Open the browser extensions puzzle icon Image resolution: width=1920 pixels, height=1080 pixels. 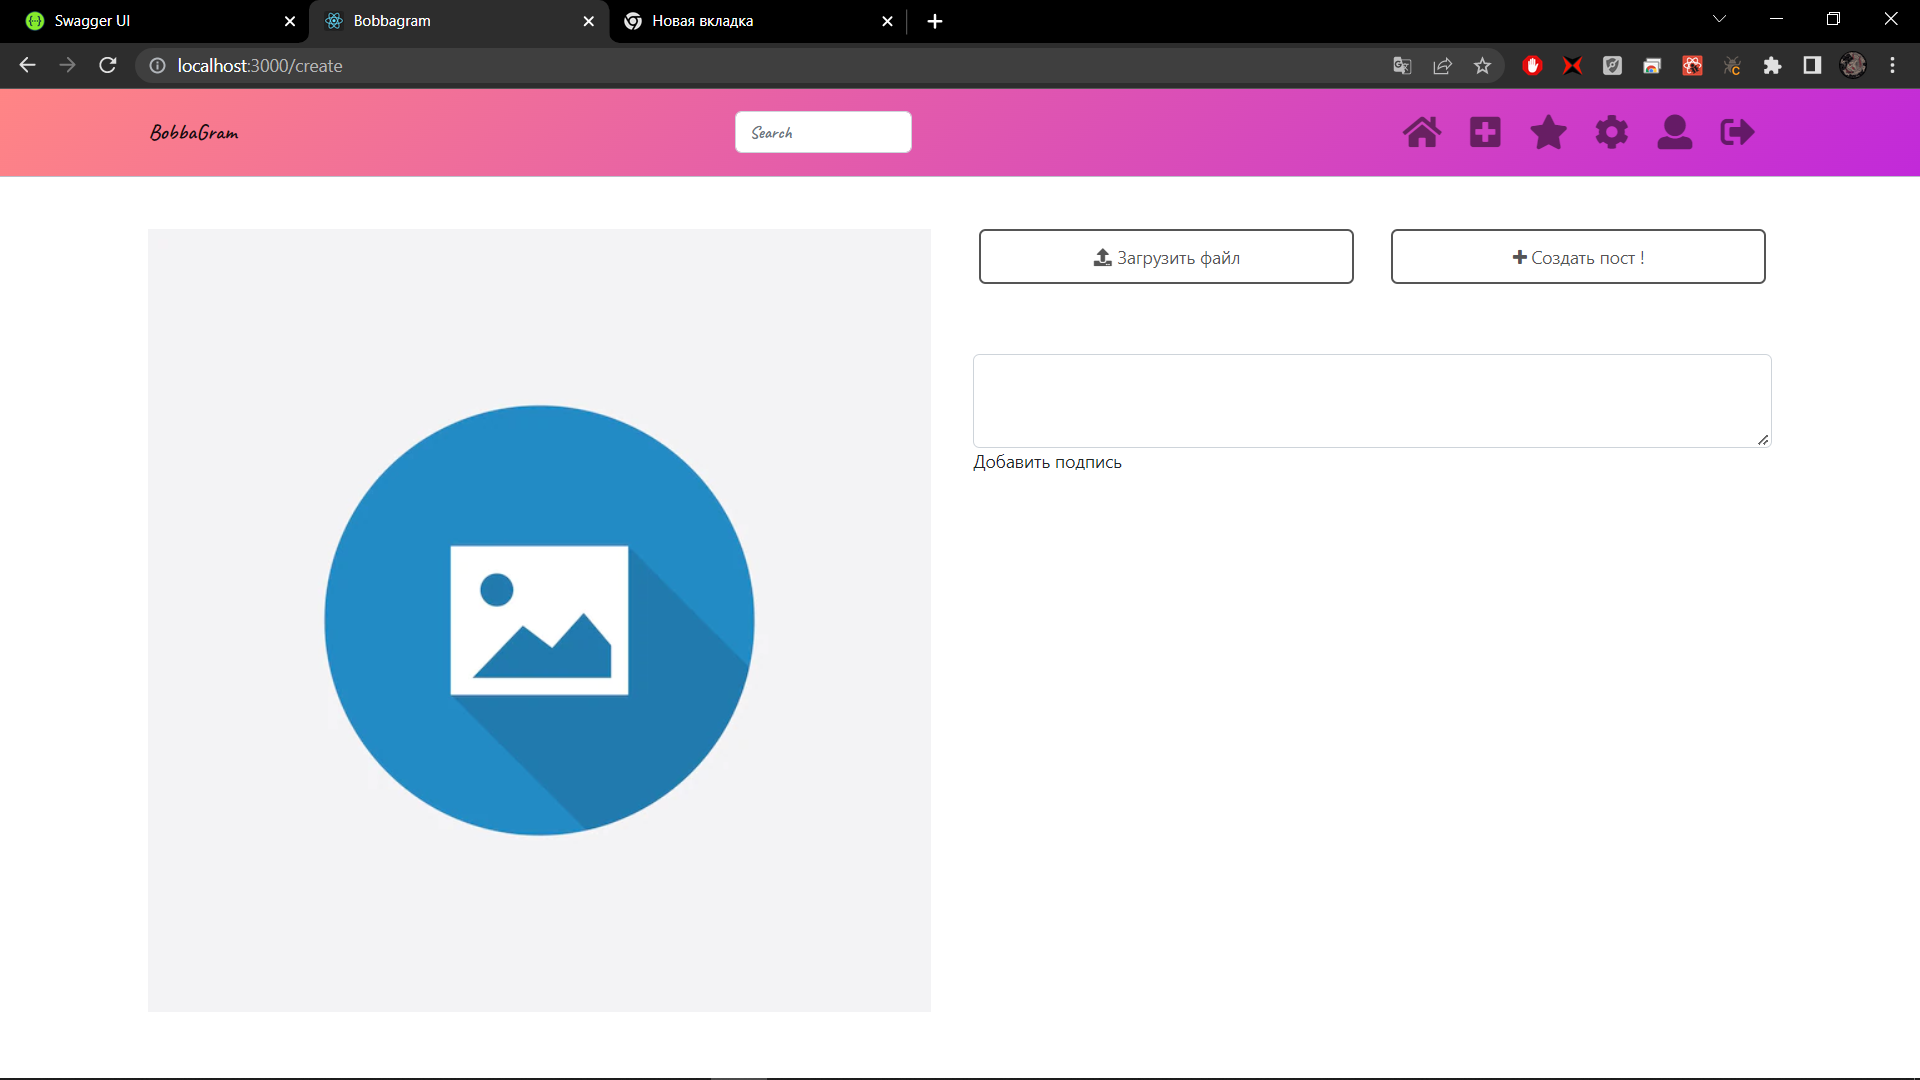coord(1772,66)
